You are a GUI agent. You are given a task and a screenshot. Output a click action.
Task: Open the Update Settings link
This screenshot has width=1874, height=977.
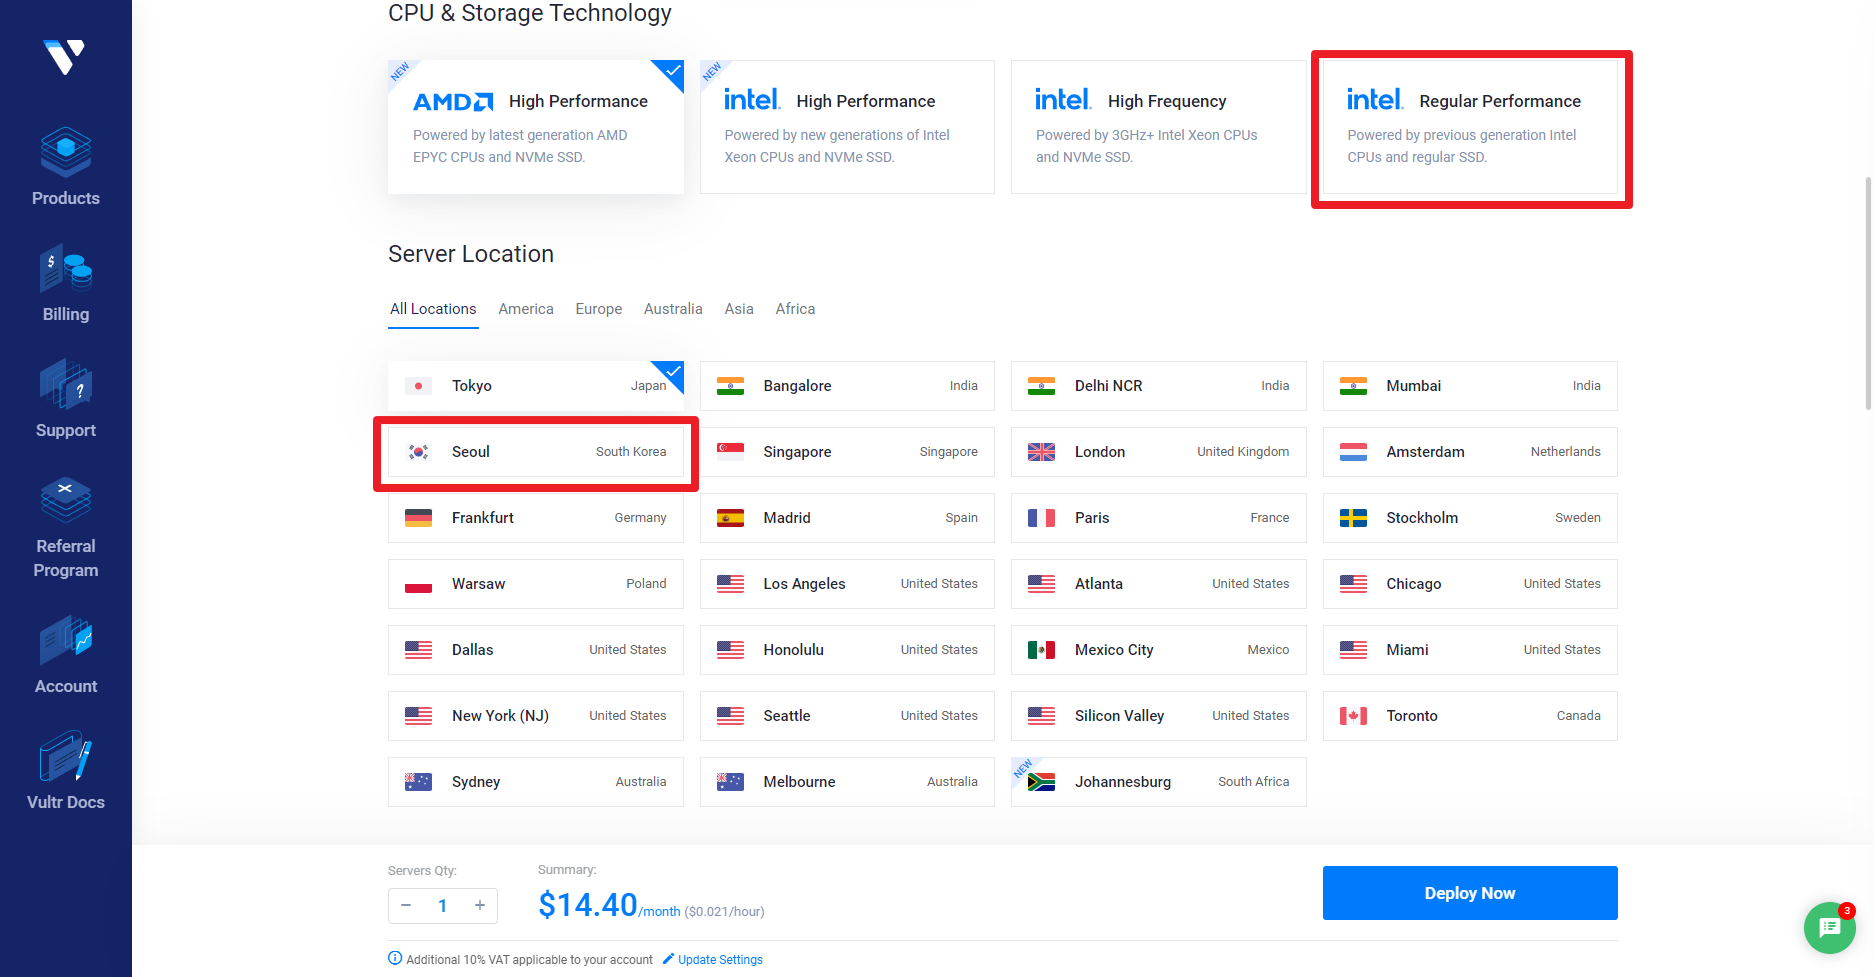pos(720,960)
